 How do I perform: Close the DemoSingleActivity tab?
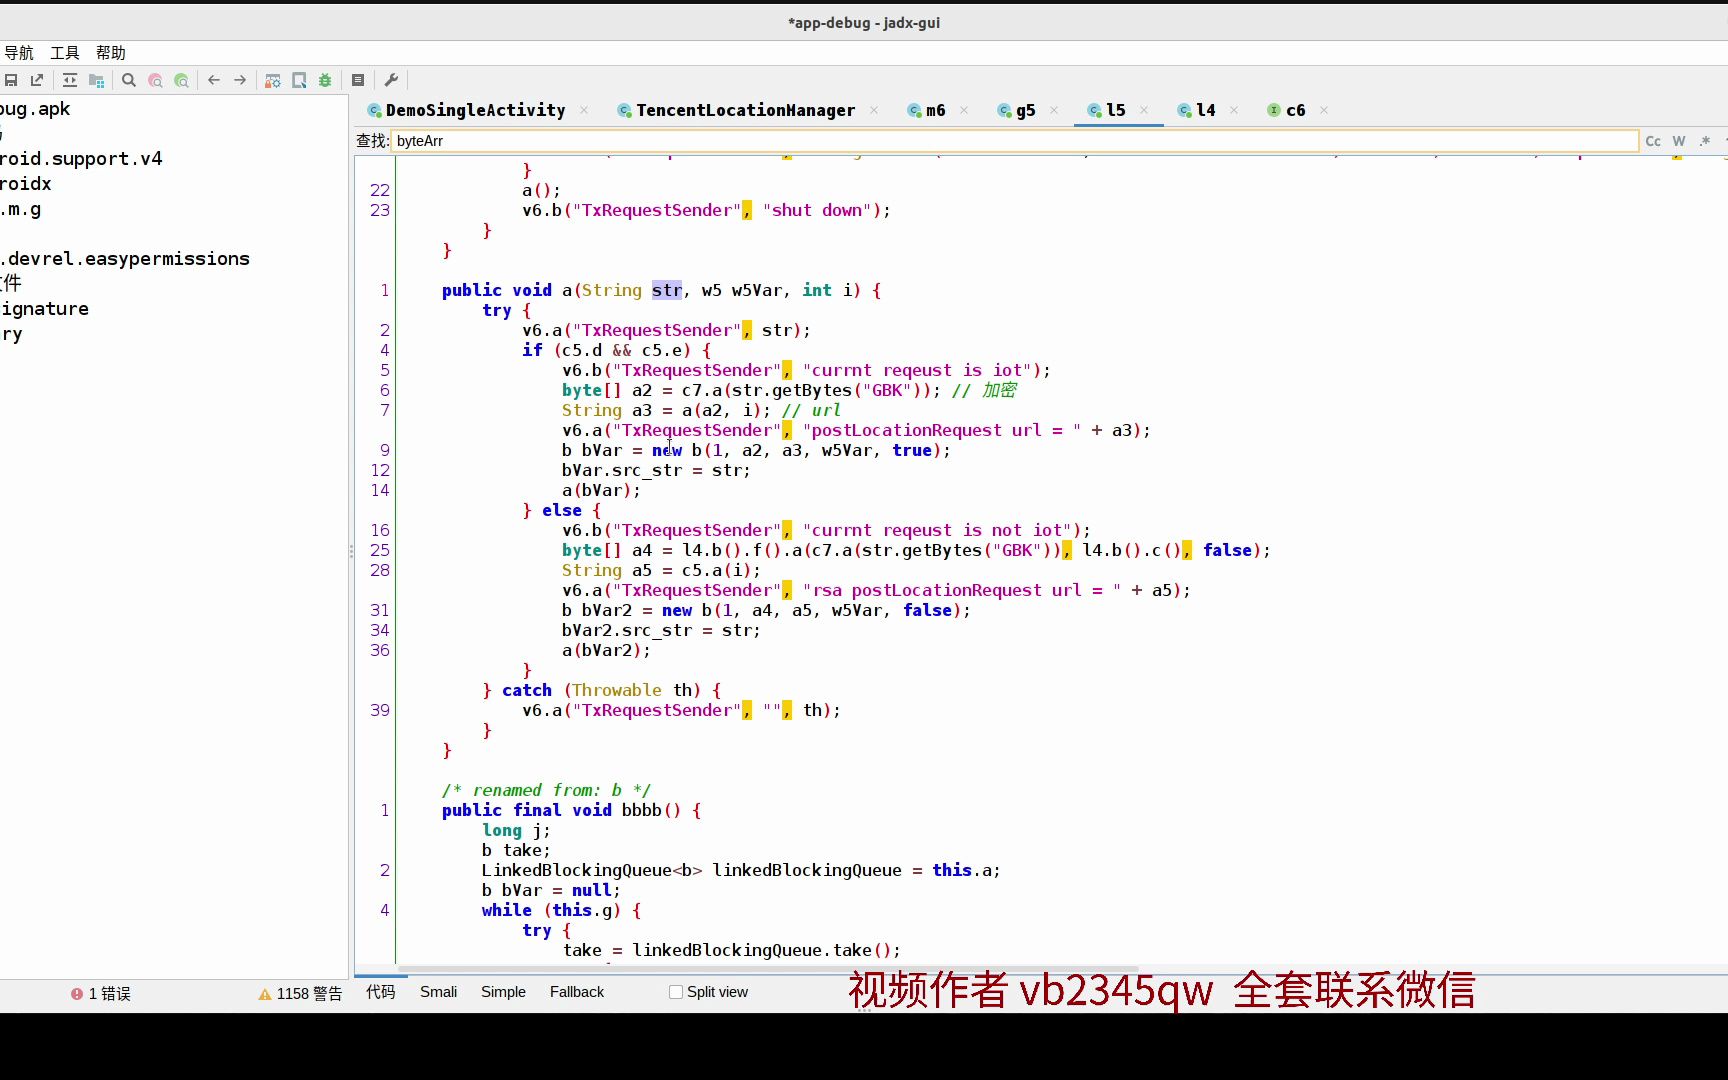tap(584, 110)
